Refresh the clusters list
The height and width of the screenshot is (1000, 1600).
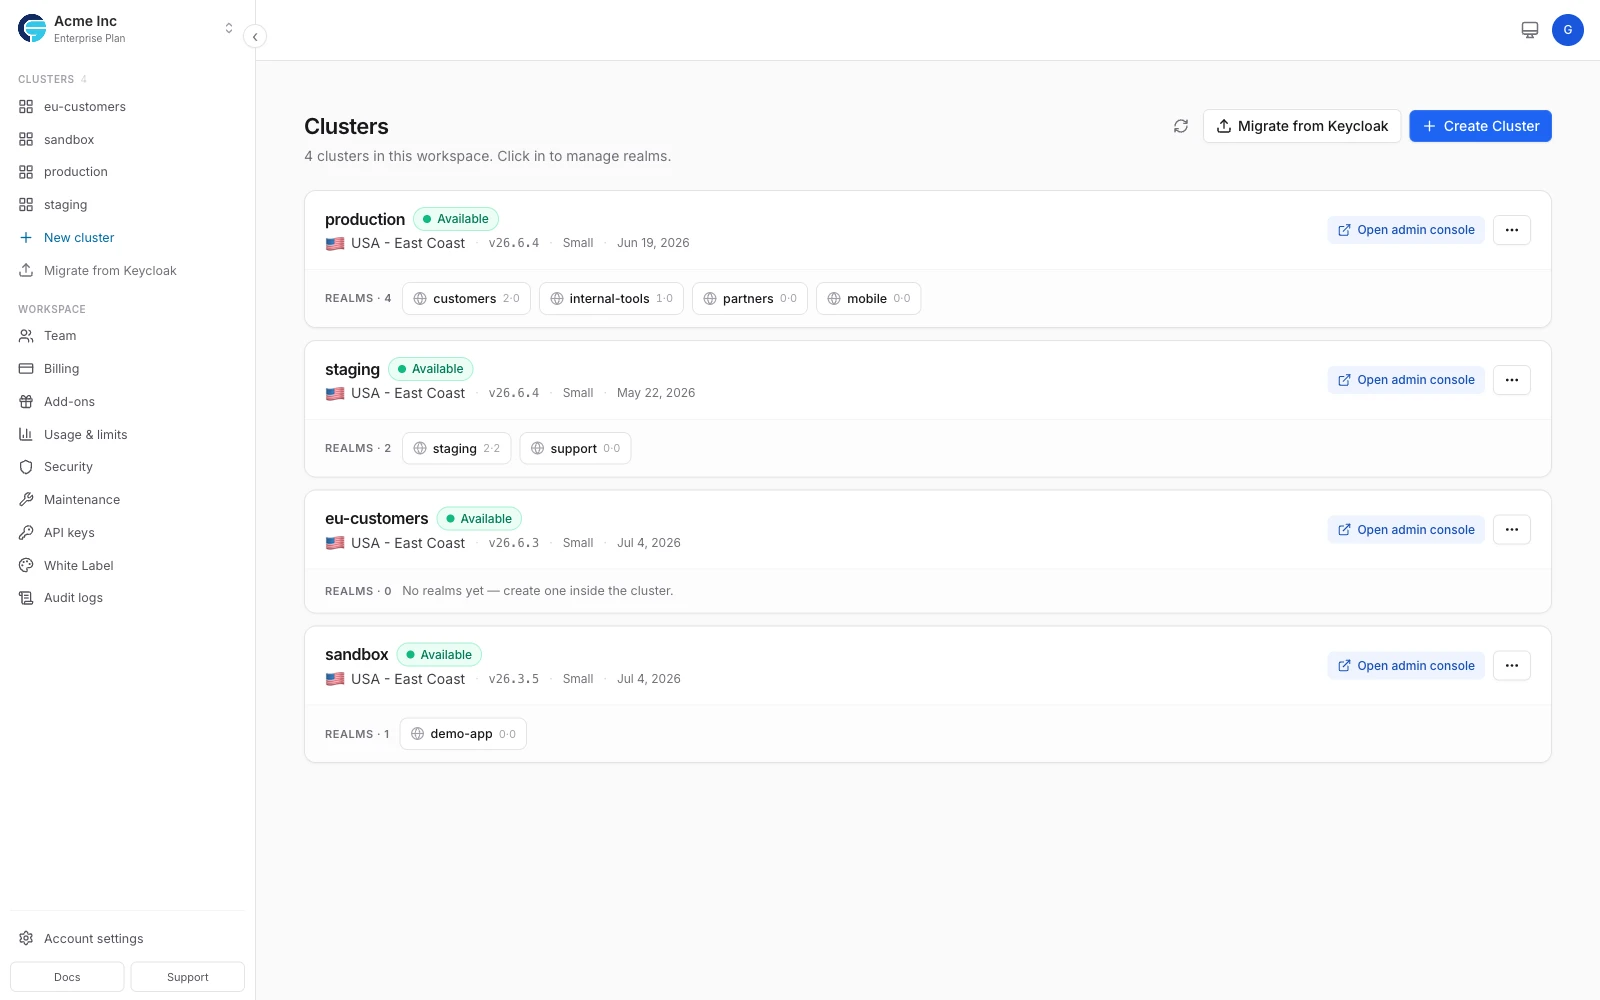[x=1181, y=126]
